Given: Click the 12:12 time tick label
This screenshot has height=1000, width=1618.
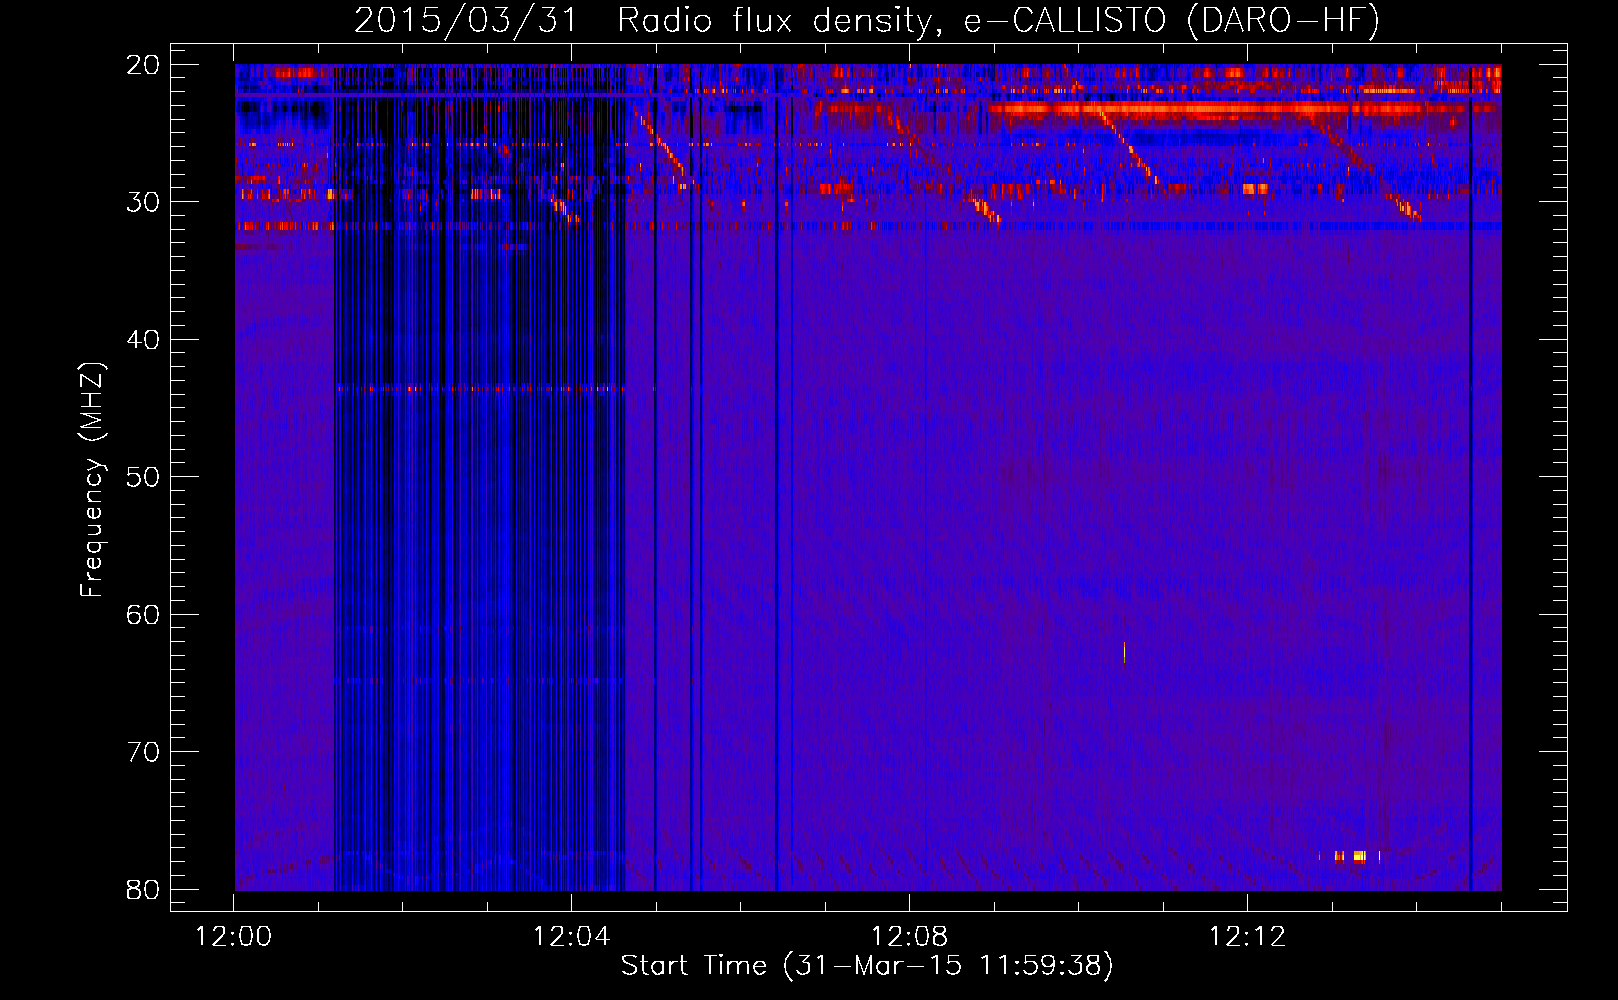Looking at the screenshot, I should tap(1247, 937).
